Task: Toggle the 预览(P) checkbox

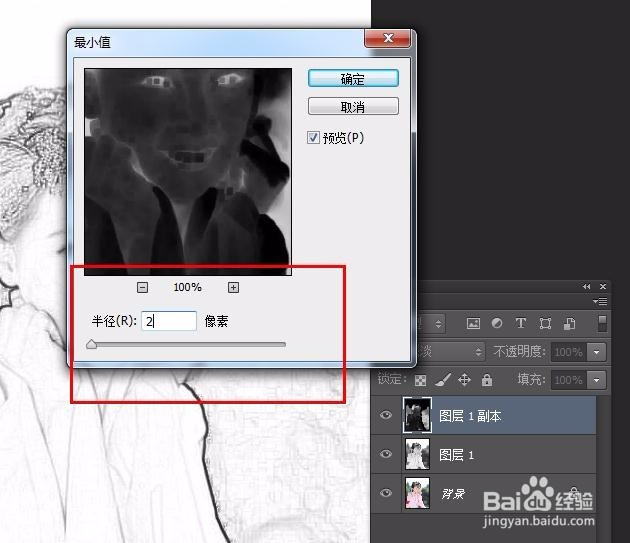Action: (313, 138)
